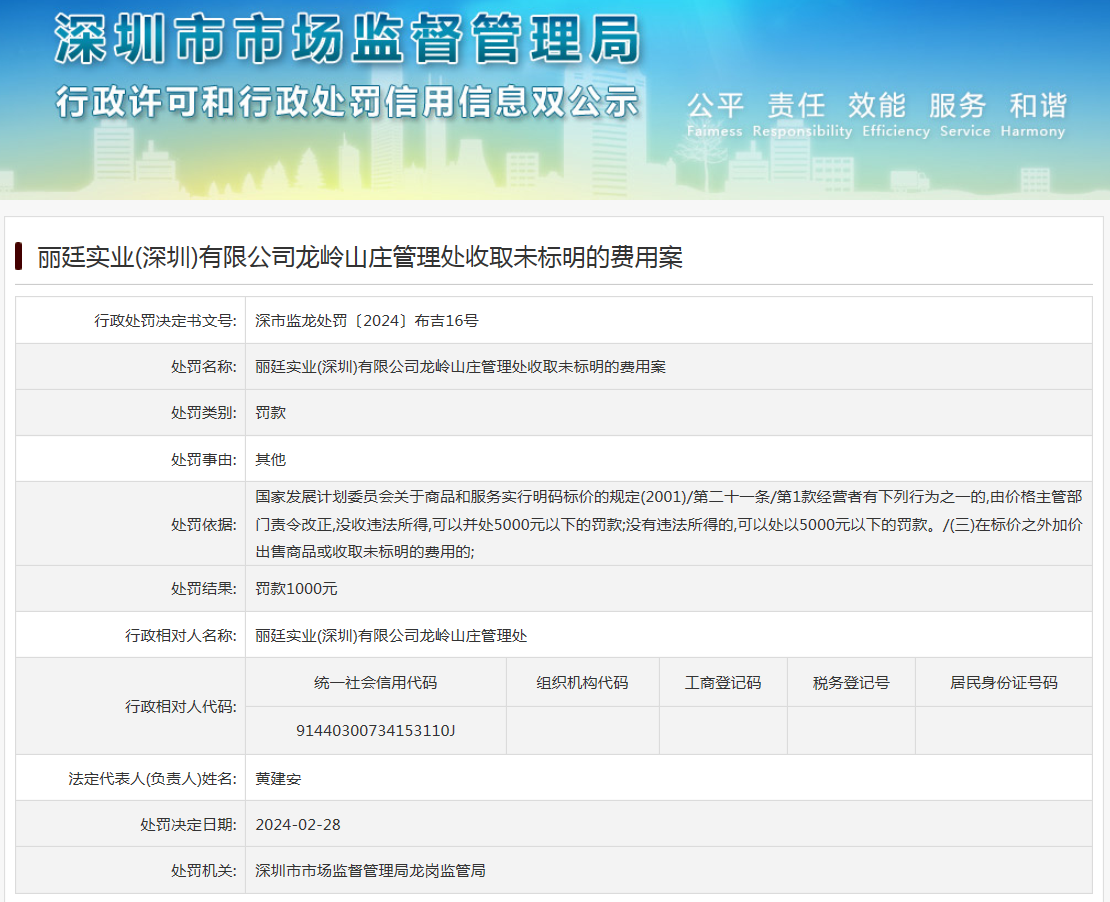Click the 居民身份证号码 column header
Screen dimensions: 1110x902
pos(1004,683)
